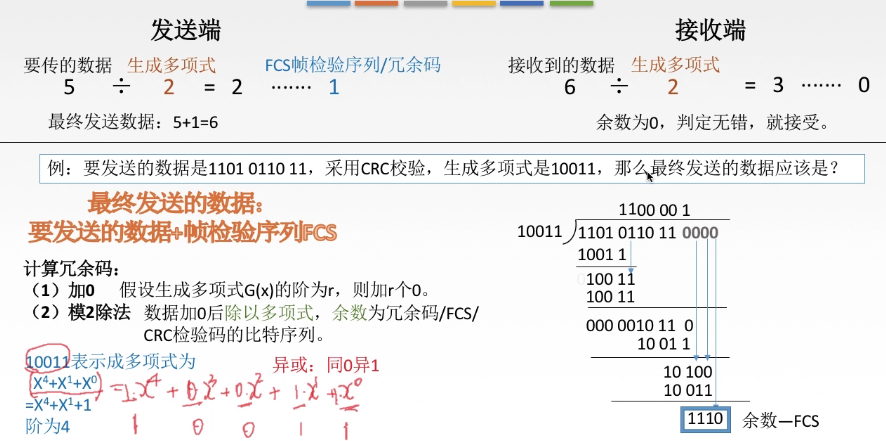Click the blue remainder 1 in sender equation
The height and width of the screenshot is (441, 886).
point(333,88)
